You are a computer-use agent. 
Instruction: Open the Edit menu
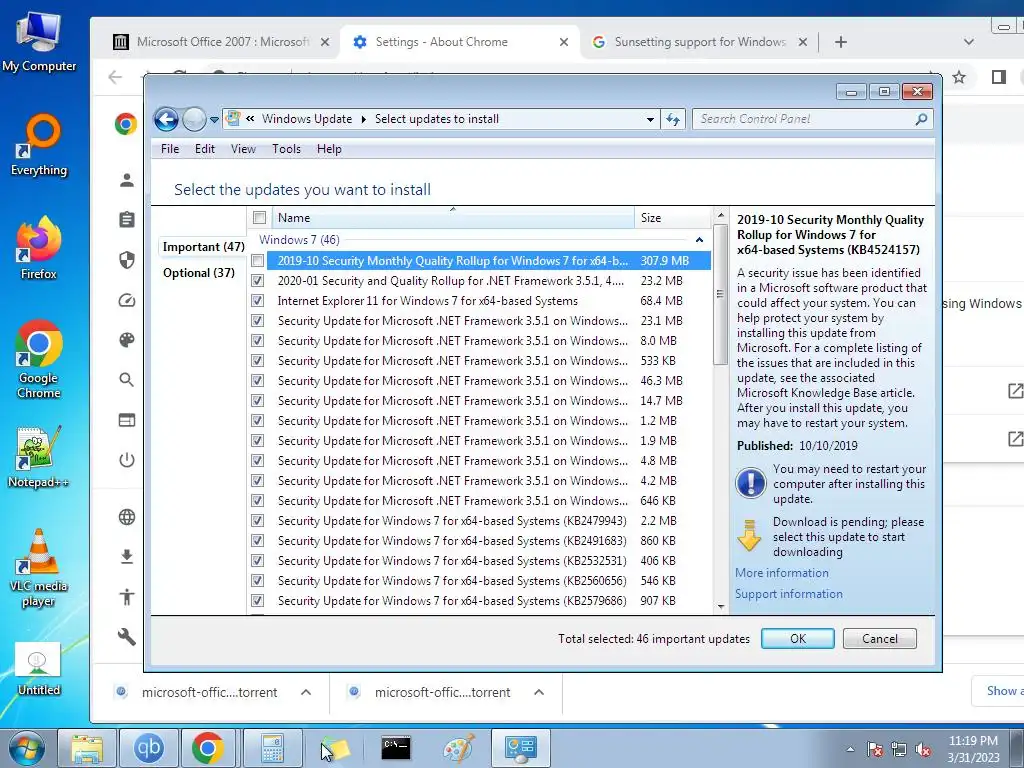click(204, 149)
